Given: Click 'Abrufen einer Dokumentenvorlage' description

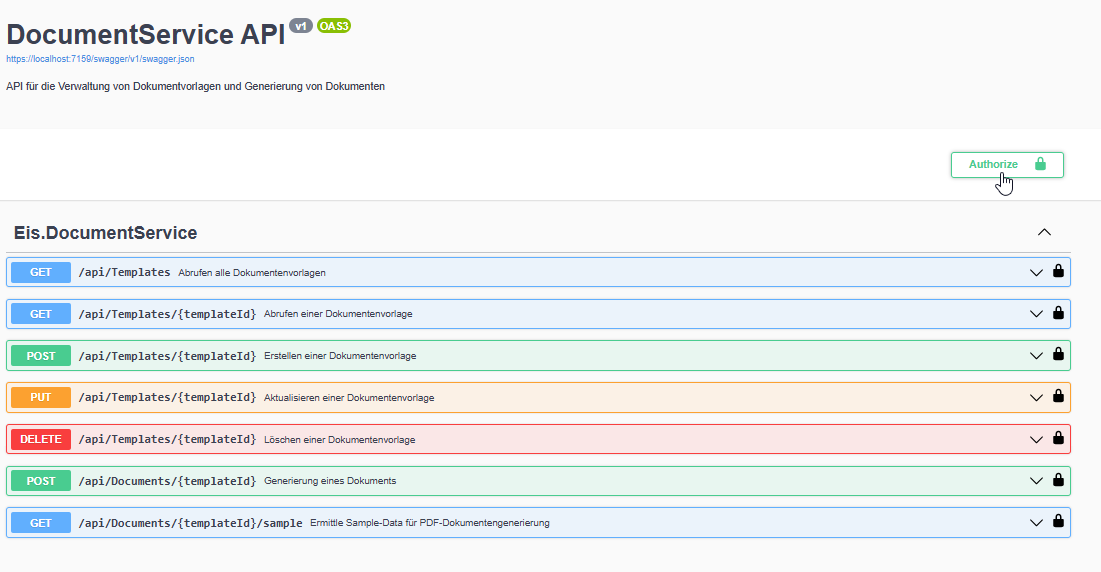Looking at the screenshot, I should tap(338, 314).
